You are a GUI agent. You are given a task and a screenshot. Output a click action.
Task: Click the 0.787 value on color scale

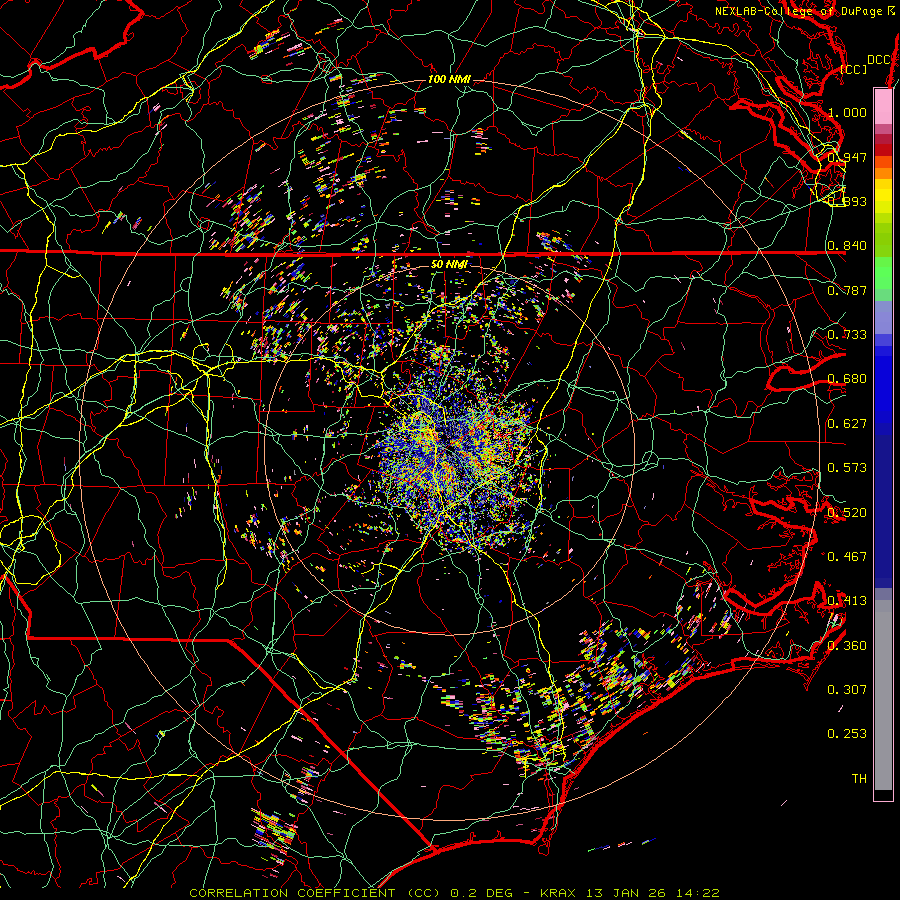coord(847,290)
